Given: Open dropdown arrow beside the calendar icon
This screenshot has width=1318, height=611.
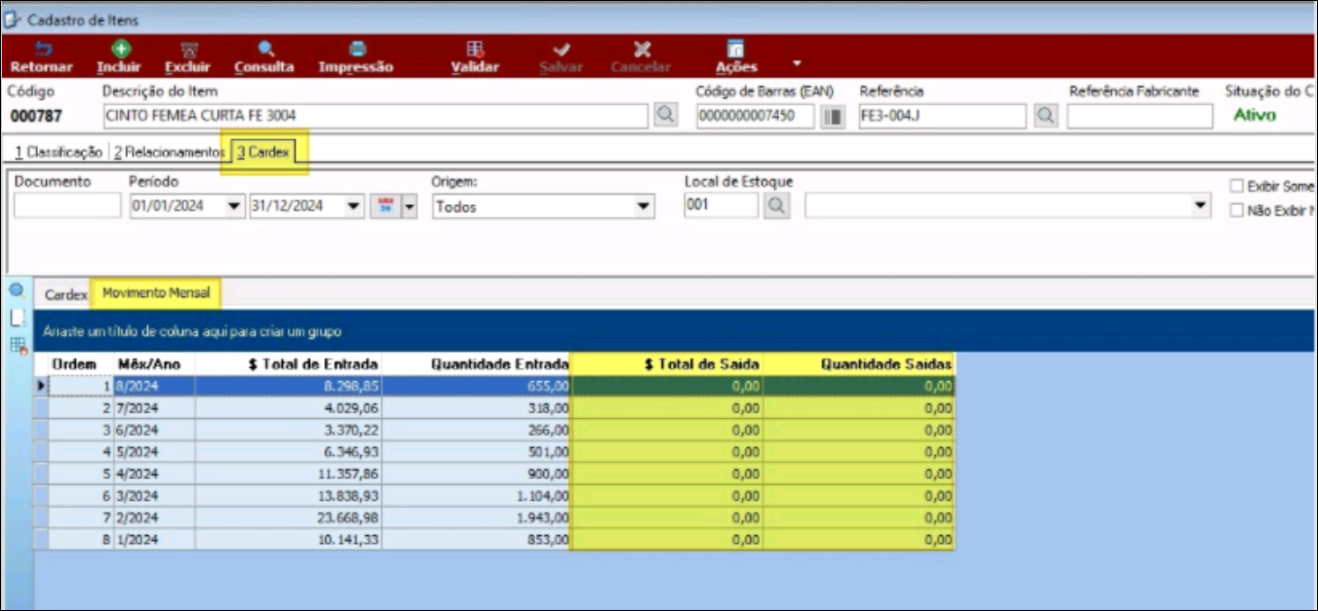Looking at the screenshot, I should pos(408,206).
